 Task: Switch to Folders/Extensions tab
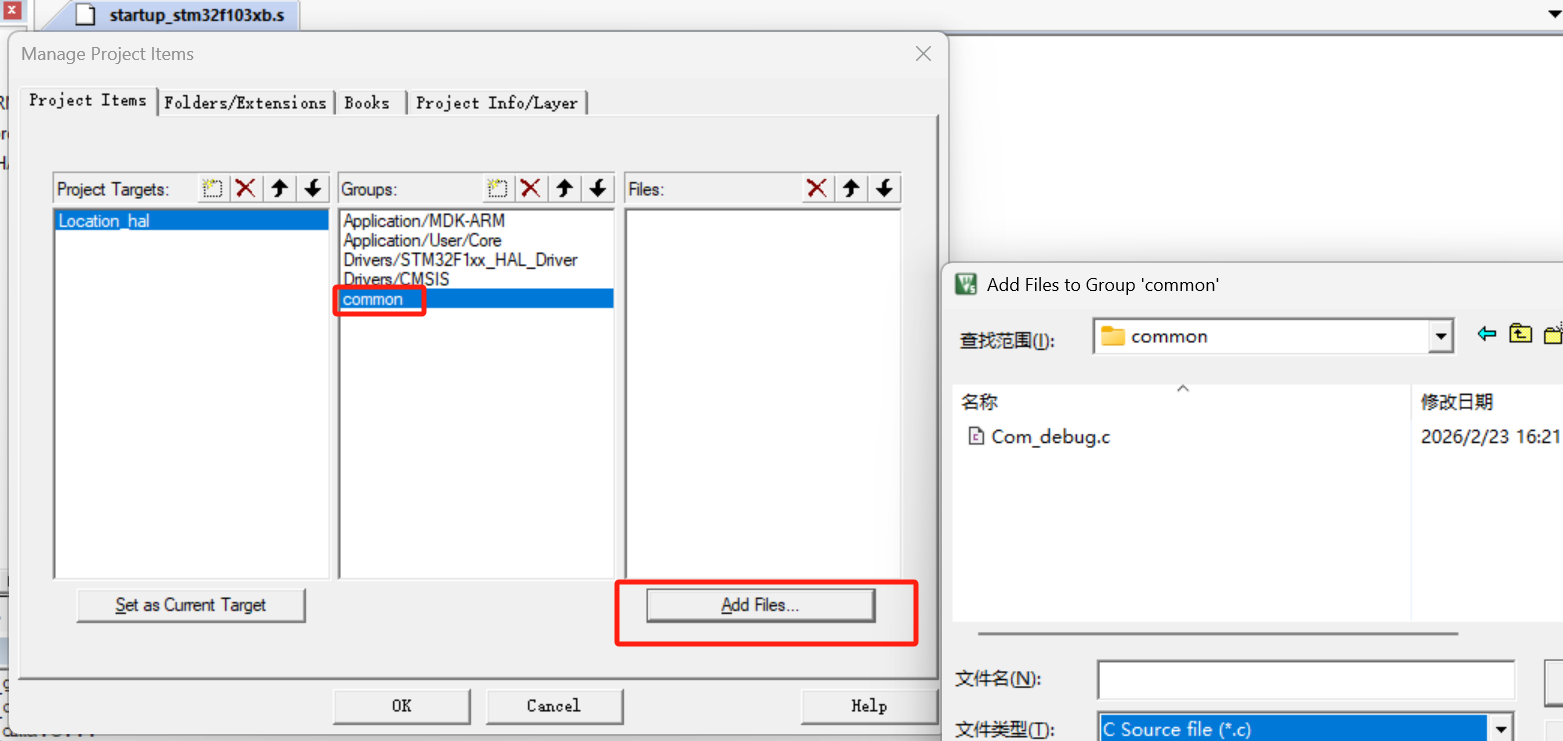[245, 102]
